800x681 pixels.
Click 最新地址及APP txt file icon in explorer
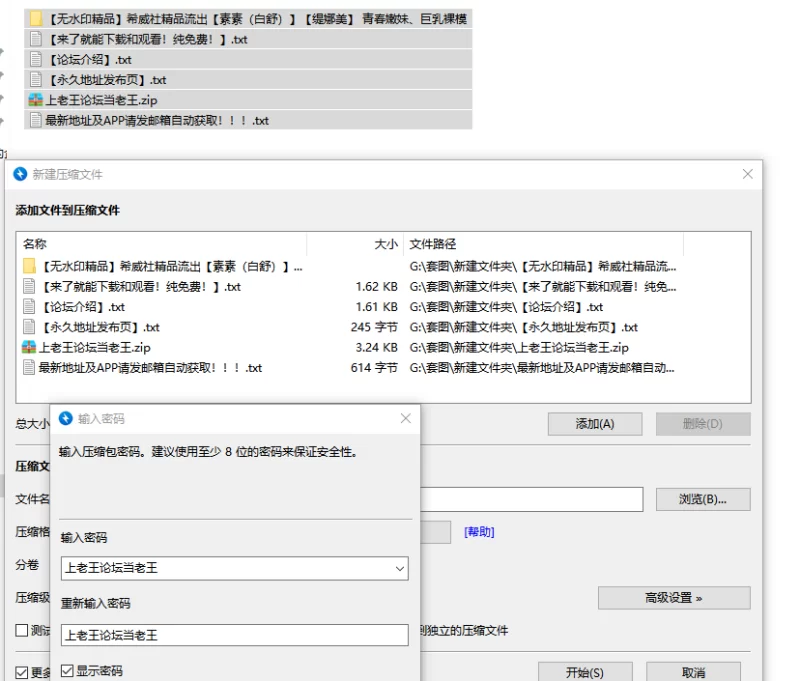(36, 120)
